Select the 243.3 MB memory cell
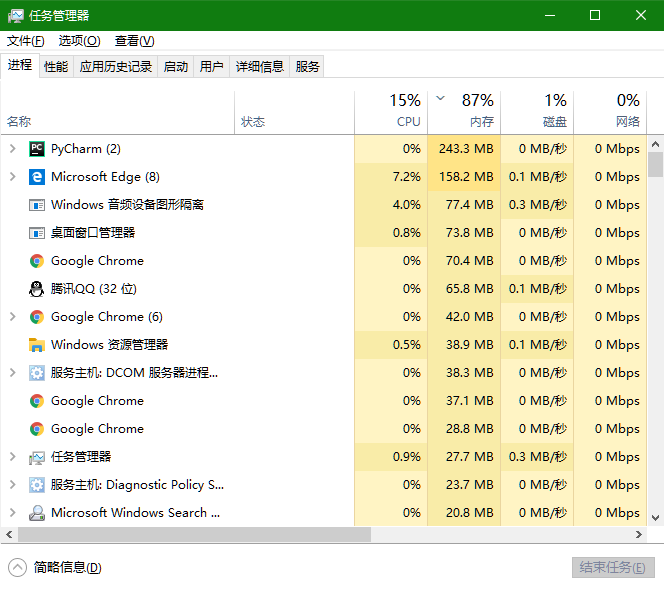The height and width of the screenshot is (592, 664). tap(464, 149)
